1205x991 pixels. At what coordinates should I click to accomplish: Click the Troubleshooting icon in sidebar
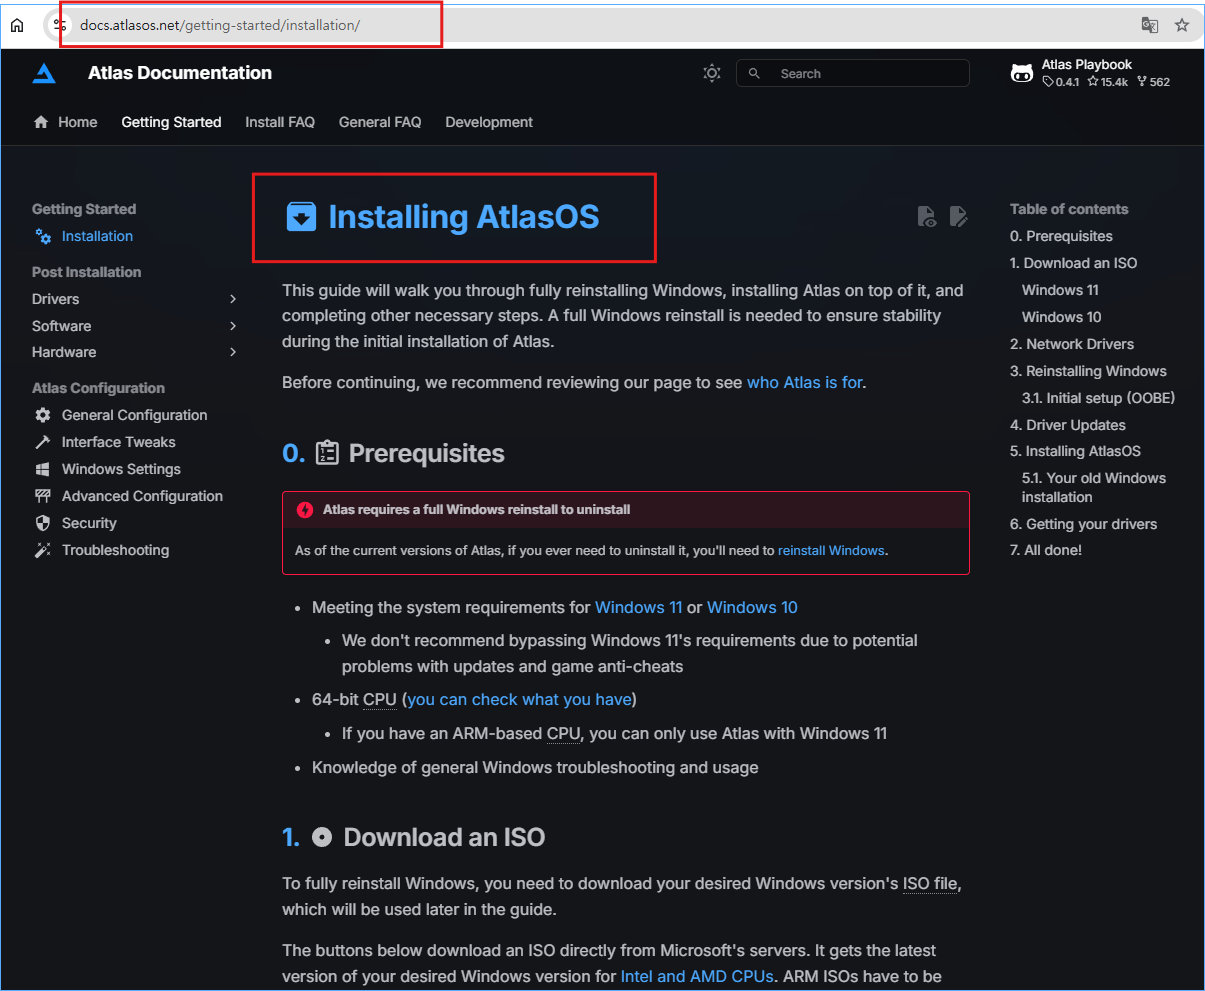[42, 550]
